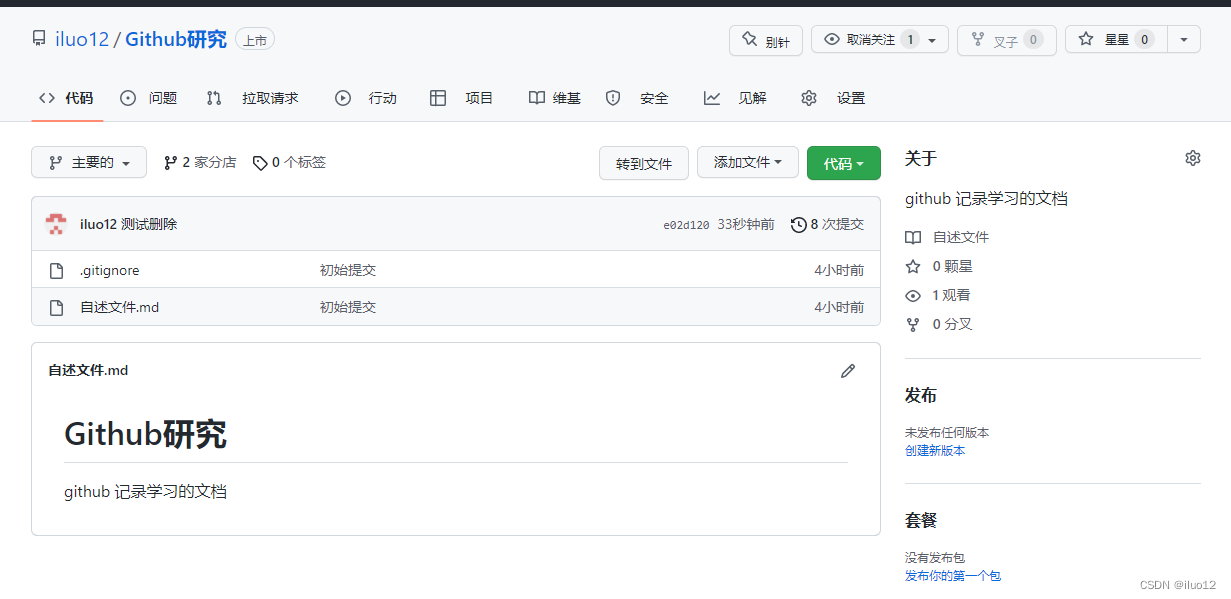The image size is (1231, 599).
Task: Open 初始提交 commit message on 自述文件.md row
Action: [x=348, y=307]
